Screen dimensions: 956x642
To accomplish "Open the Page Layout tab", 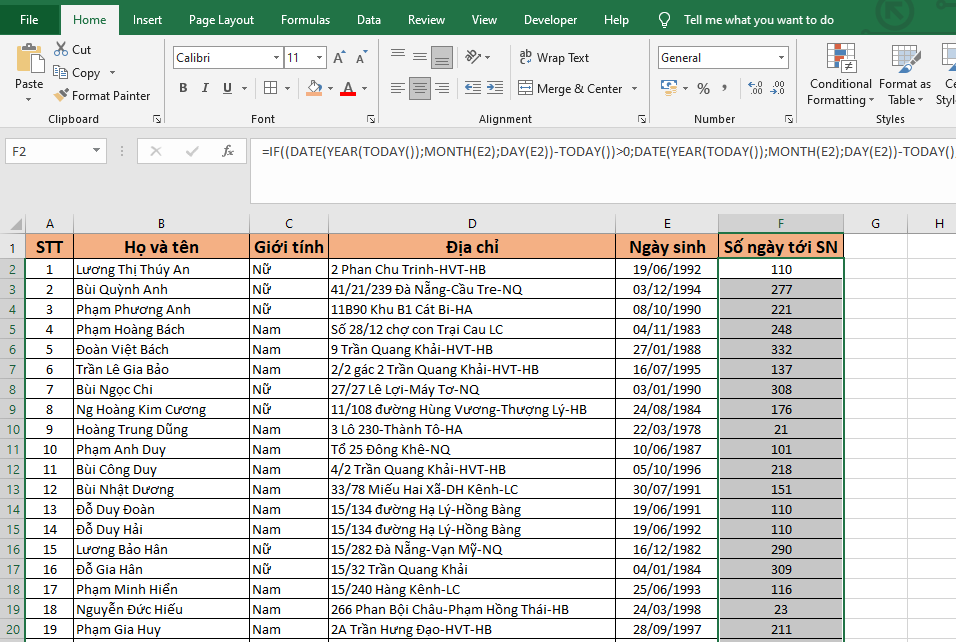I will tap(221, 20).
